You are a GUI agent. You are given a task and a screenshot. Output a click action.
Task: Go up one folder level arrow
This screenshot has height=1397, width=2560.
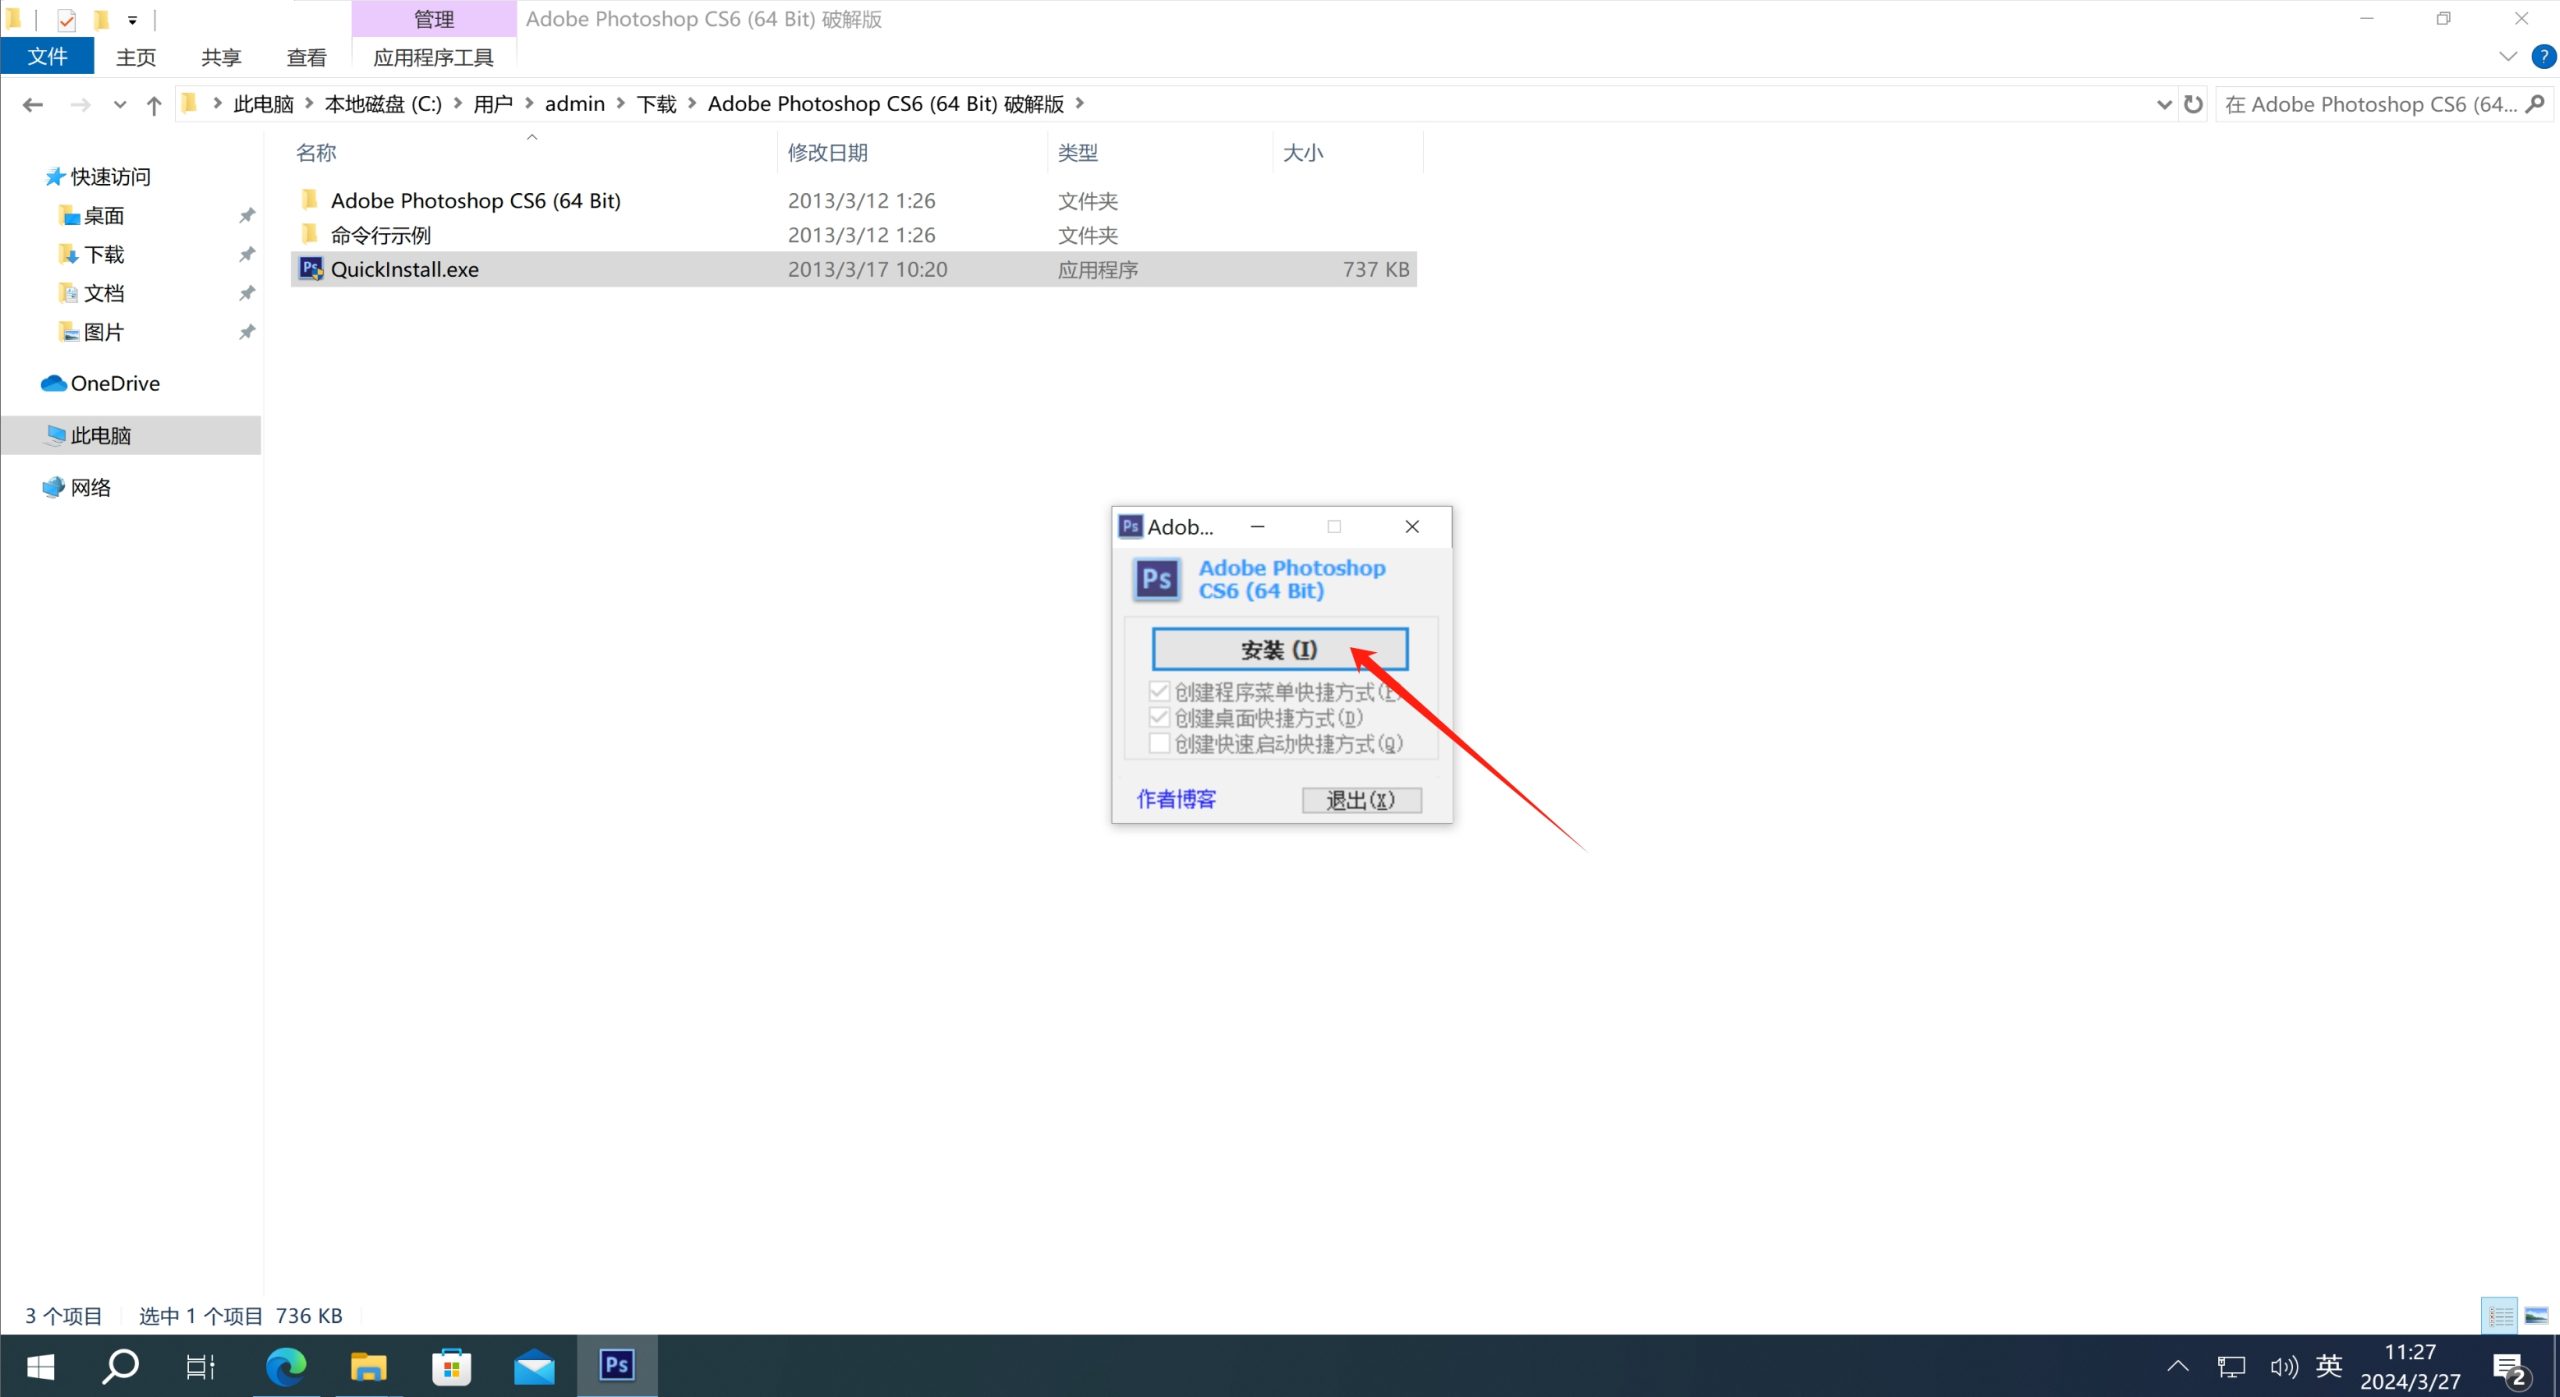tap(153, 104)
